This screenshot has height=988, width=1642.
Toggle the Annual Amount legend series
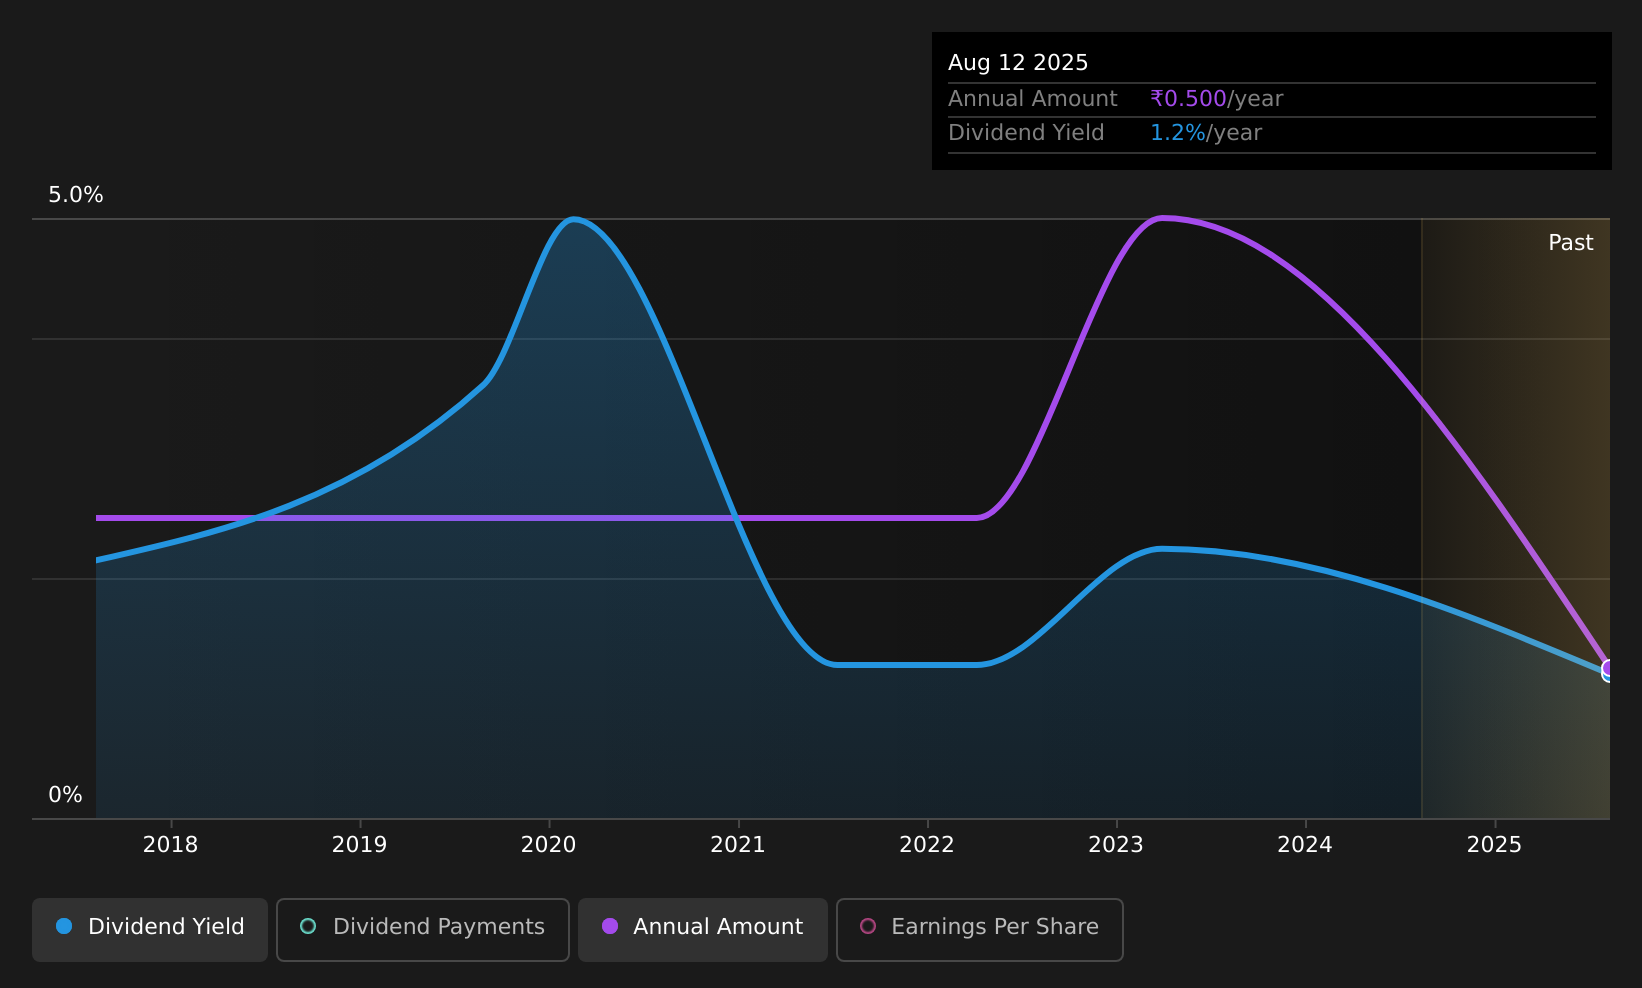point(702,929)
